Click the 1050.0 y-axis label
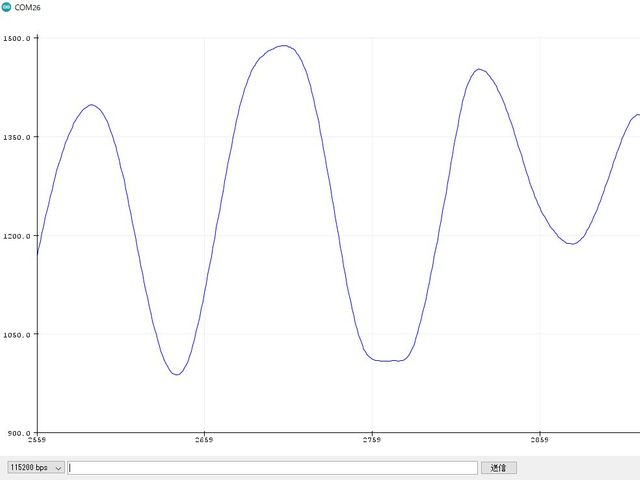The image size is (640, 480). coord(17,335)
